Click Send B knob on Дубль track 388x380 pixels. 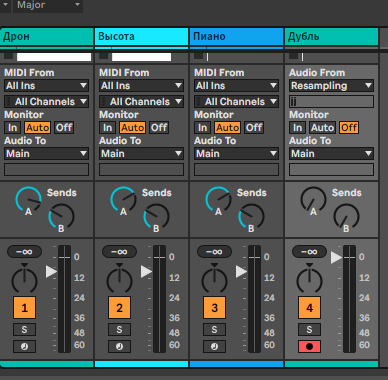[x=346, y=216]
